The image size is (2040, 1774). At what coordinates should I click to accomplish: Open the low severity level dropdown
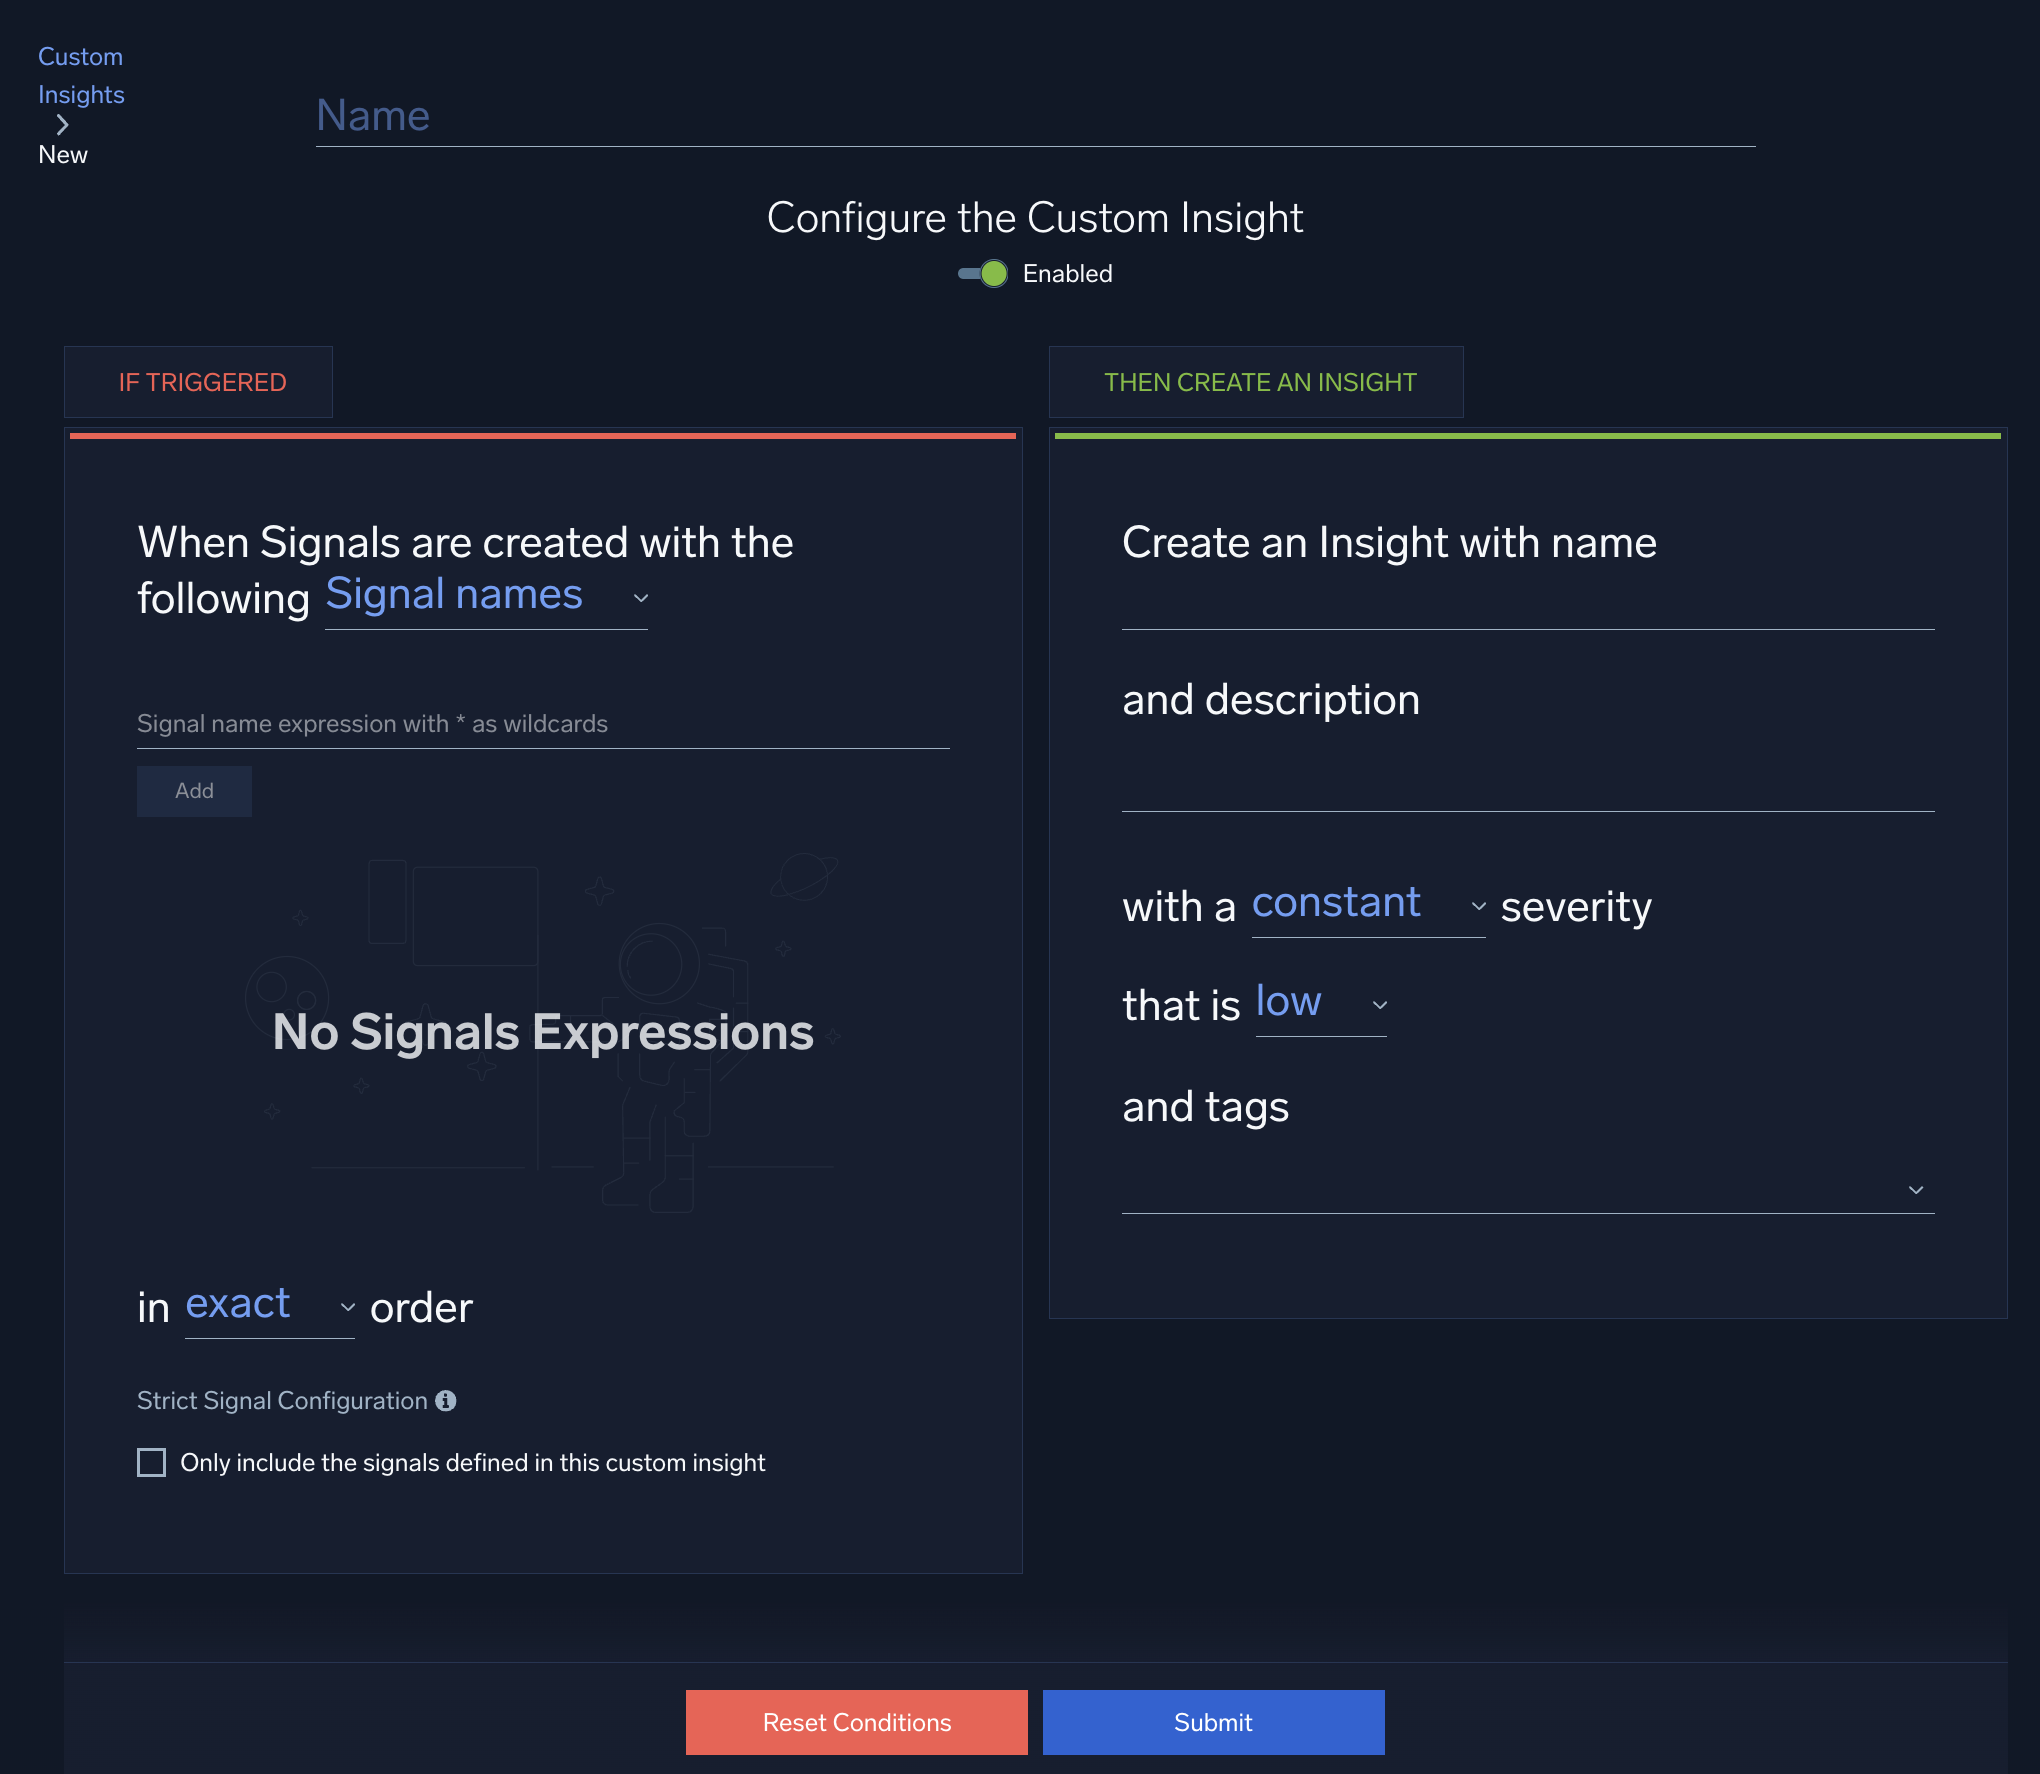(1287, 1000)
